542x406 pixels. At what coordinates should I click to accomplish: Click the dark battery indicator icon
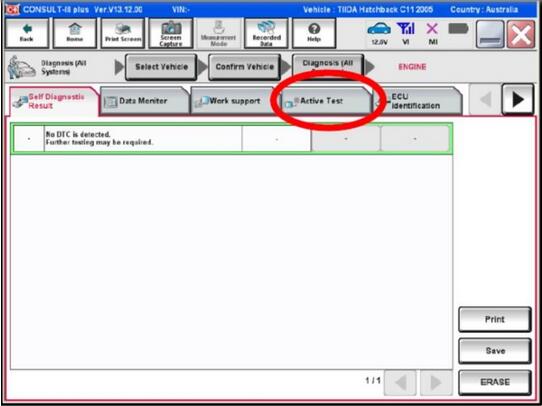point(458,29)
